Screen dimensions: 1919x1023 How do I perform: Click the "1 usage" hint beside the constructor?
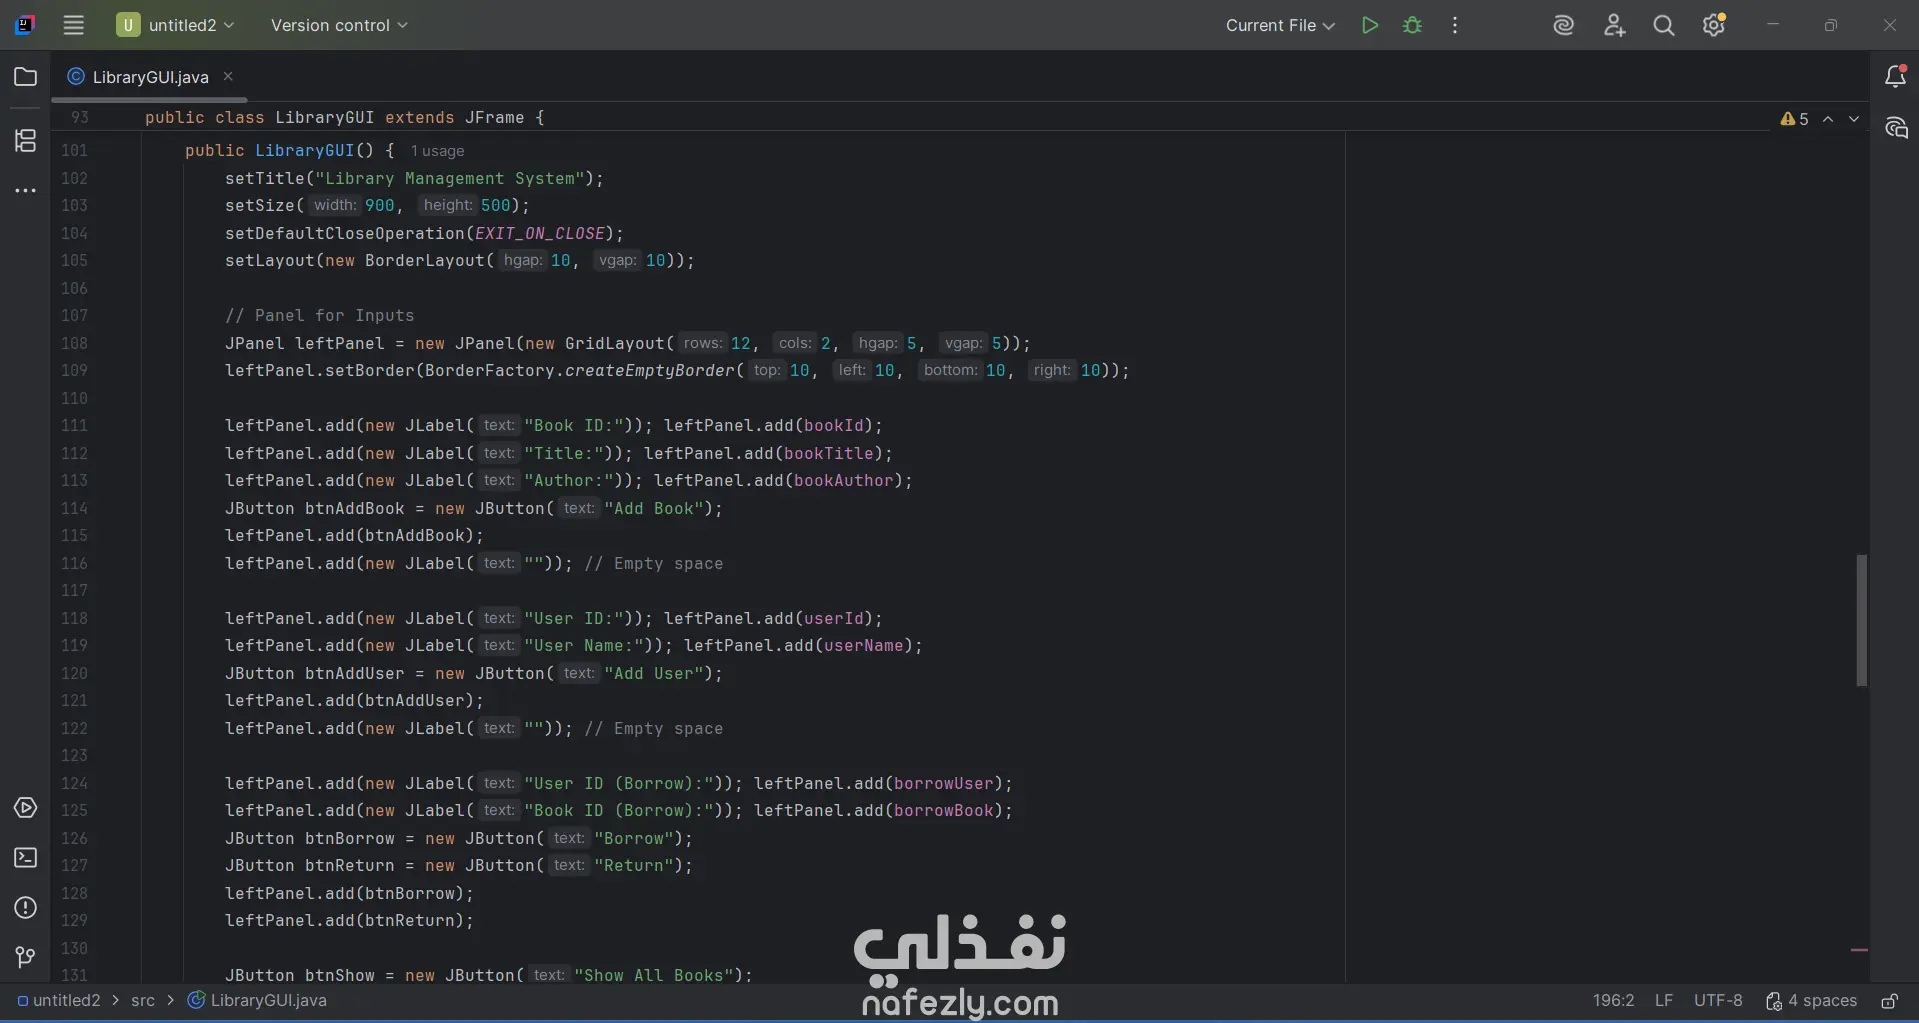pos(437,151)
